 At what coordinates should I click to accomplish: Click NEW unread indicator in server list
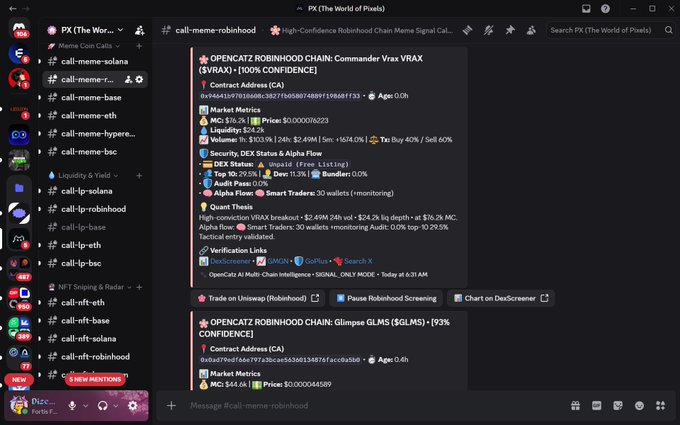click(19, 379)
